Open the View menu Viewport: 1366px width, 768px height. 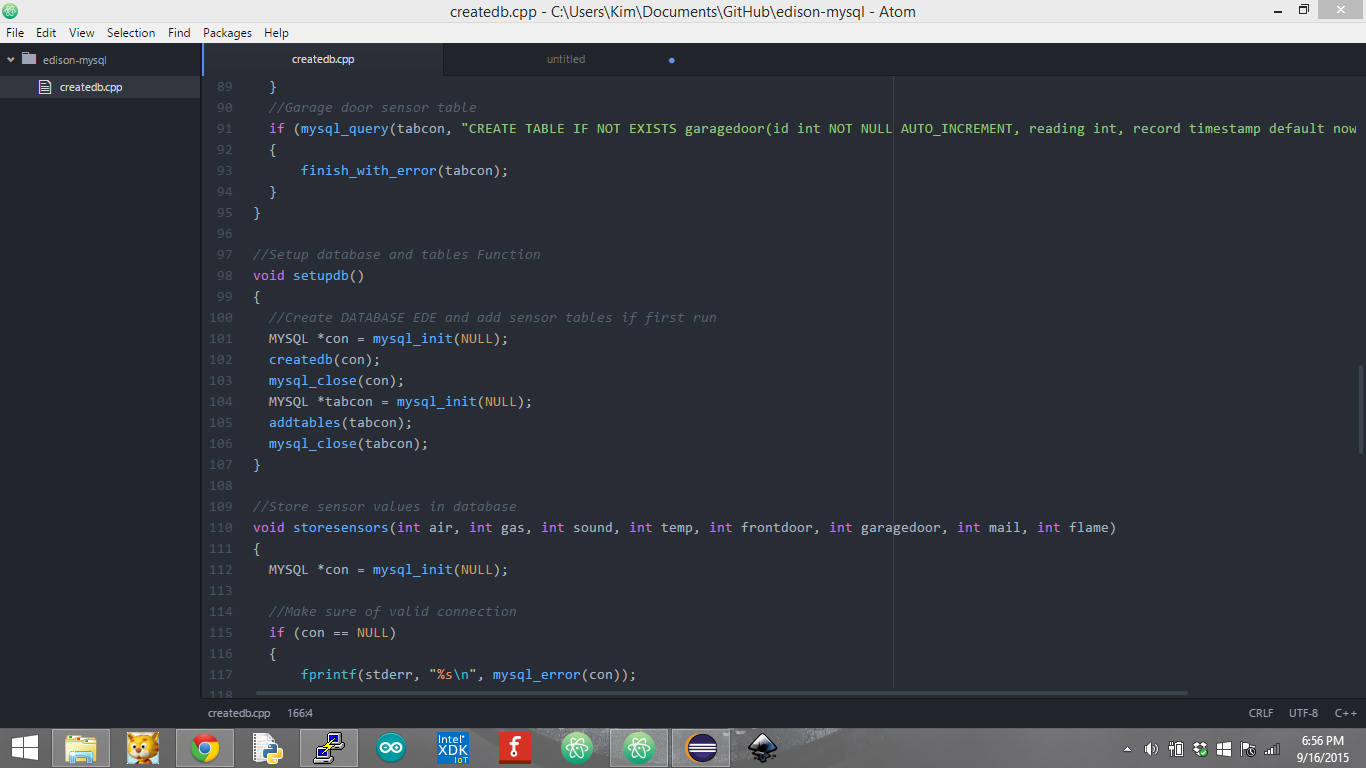pos(82,33)
